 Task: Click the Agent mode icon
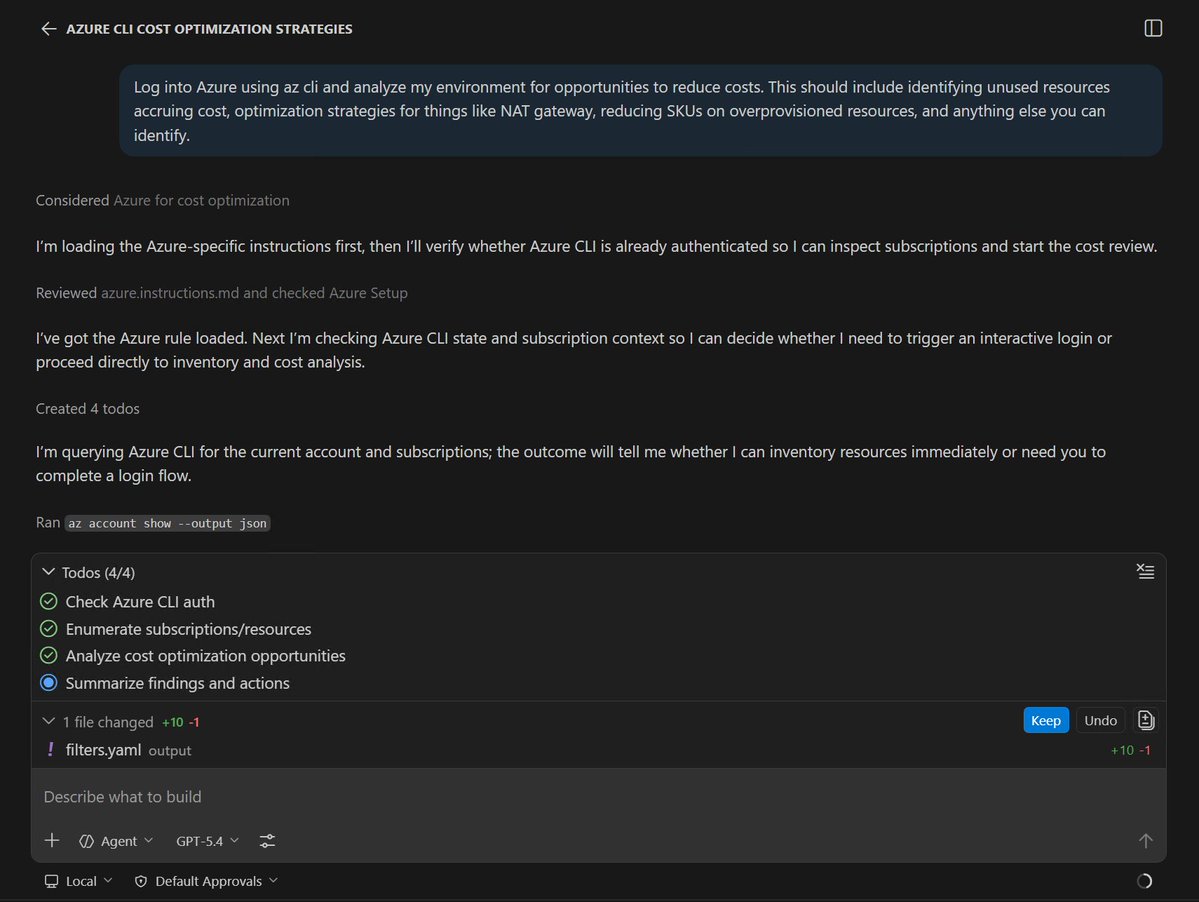86,841
